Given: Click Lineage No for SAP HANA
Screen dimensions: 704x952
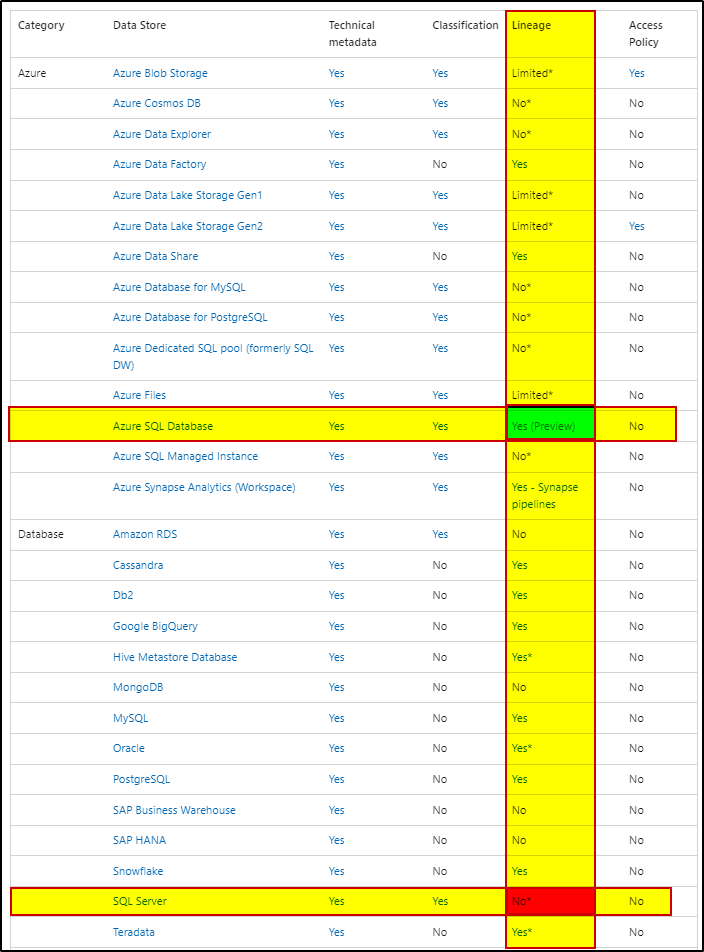Looking at the screenshot, I should [x=519, y=840].
